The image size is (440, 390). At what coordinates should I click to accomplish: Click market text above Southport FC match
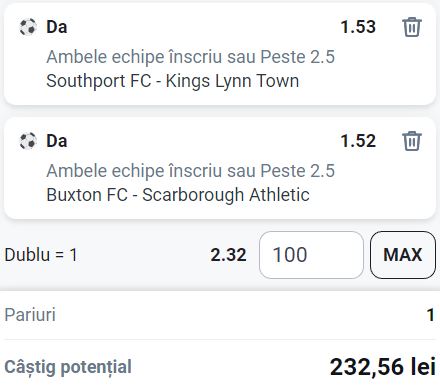(x=190, y=57)
